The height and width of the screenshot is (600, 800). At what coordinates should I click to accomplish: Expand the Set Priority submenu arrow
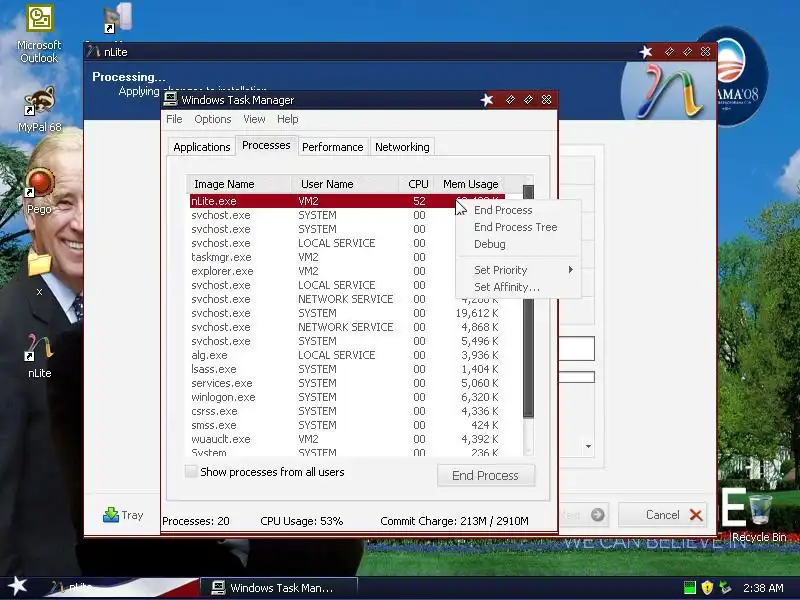click(570, 269)
